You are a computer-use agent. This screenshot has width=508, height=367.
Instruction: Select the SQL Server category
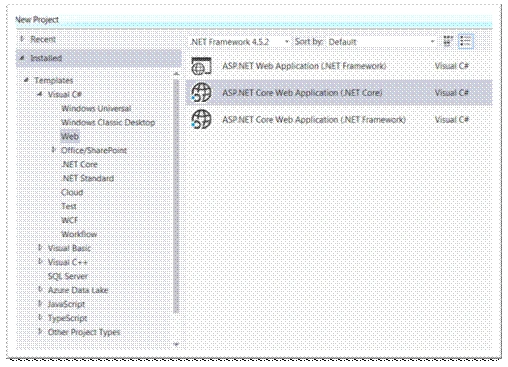pos(68,276)
